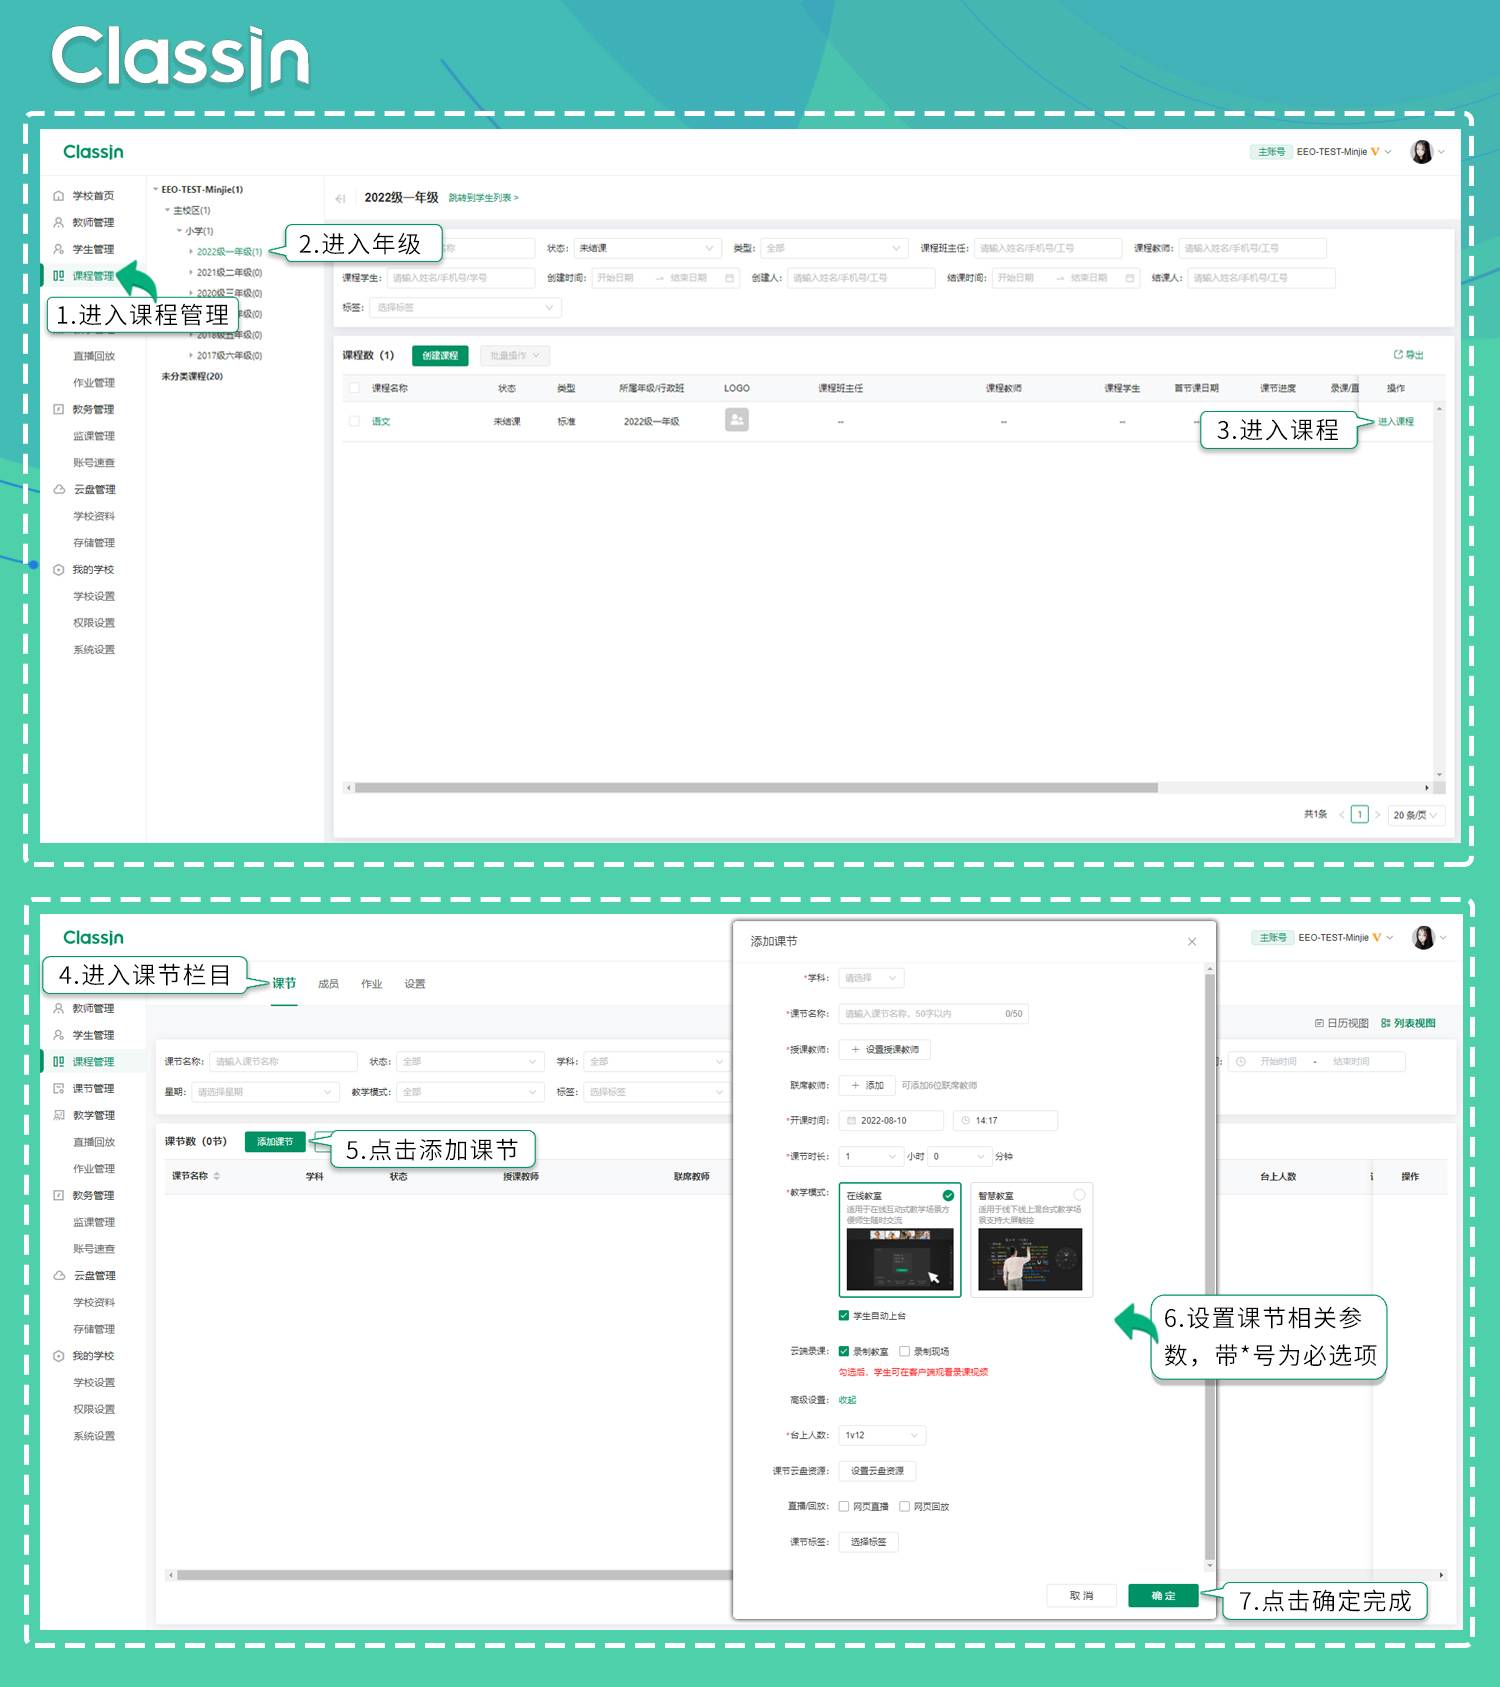
Task: Switch to 日历视图 calendar view
Action: [1341, 1023]
